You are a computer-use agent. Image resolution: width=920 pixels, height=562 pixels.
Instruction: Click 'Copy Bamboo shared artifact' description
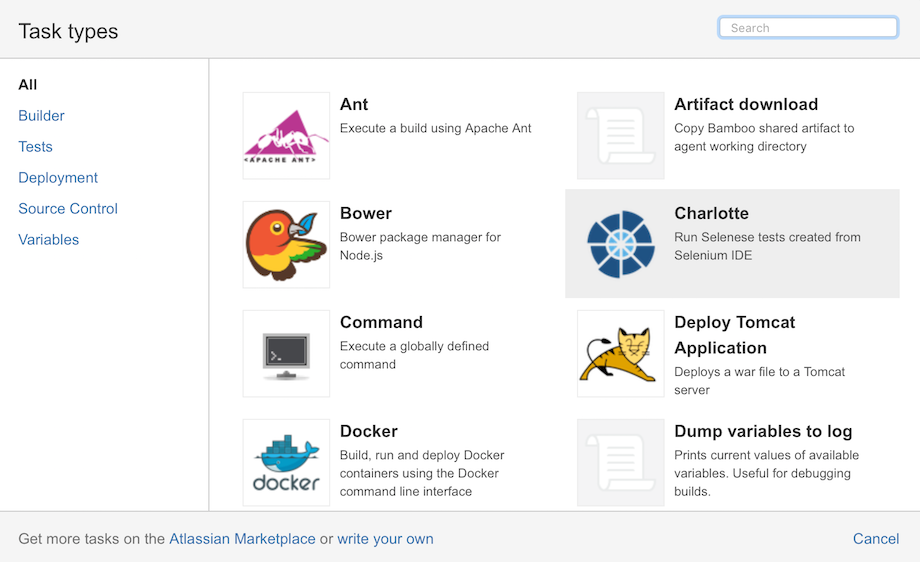pyautogui.click(x=764, y=137)
